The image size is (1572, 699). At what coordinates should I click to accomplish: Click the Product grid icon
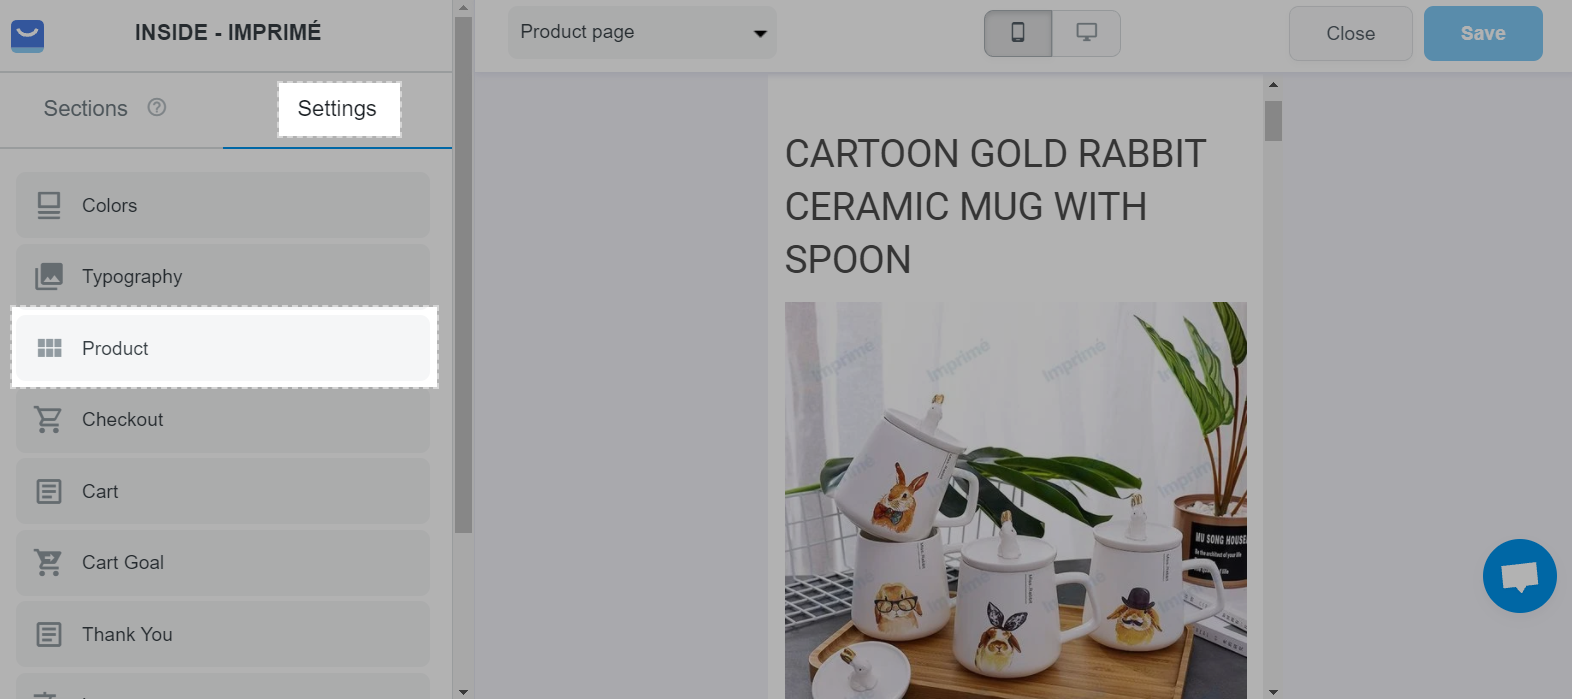[x=49, y=348]
